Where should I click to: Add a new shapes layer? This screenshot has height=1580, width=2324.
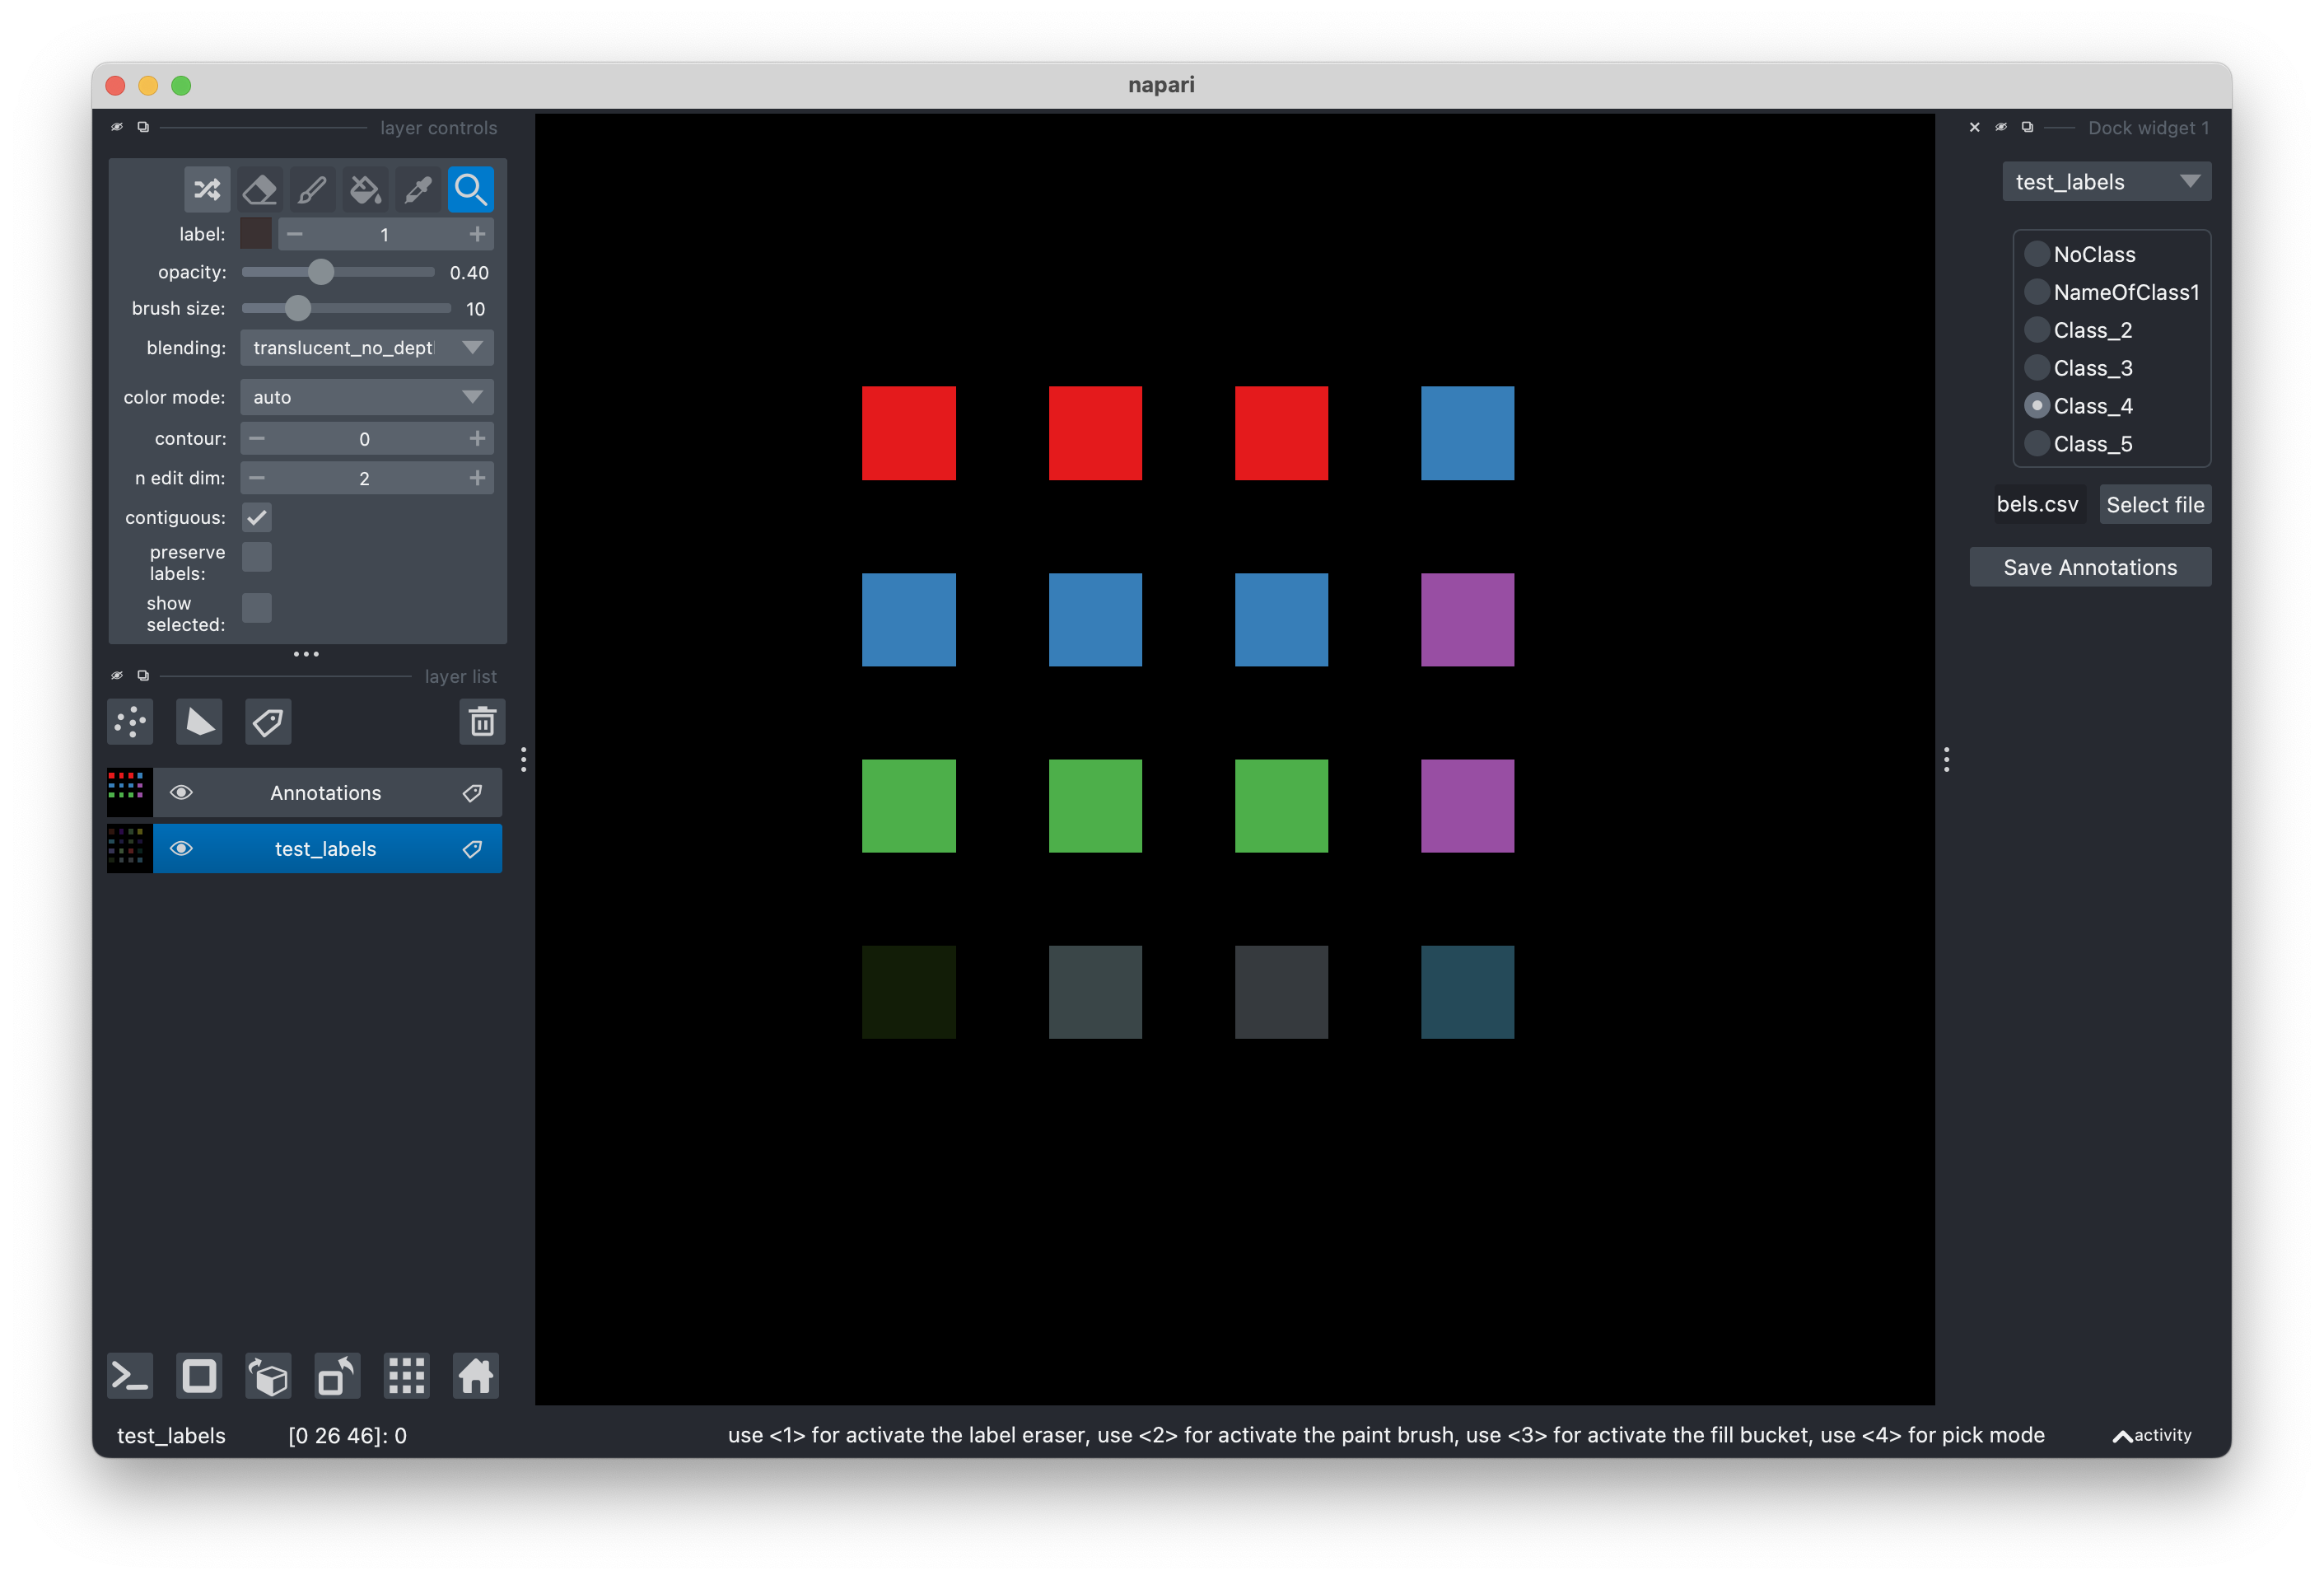click(x=198, y=721)
